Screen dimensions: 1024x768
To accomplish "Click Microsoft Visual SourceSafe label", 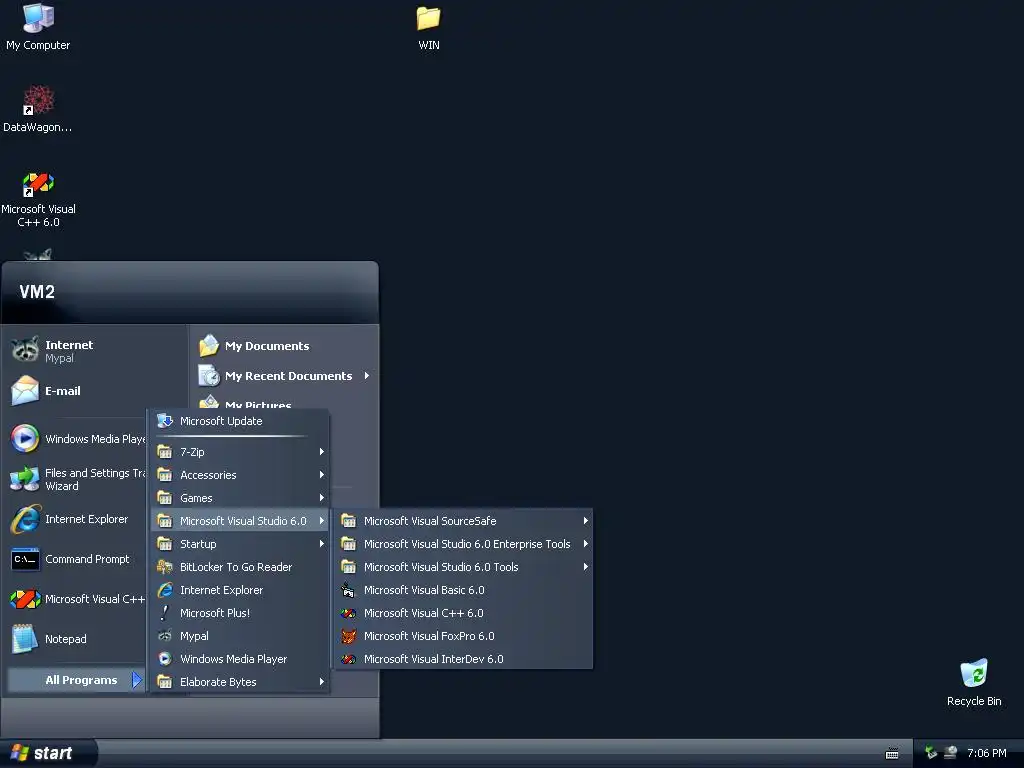I will click(430, 520).
